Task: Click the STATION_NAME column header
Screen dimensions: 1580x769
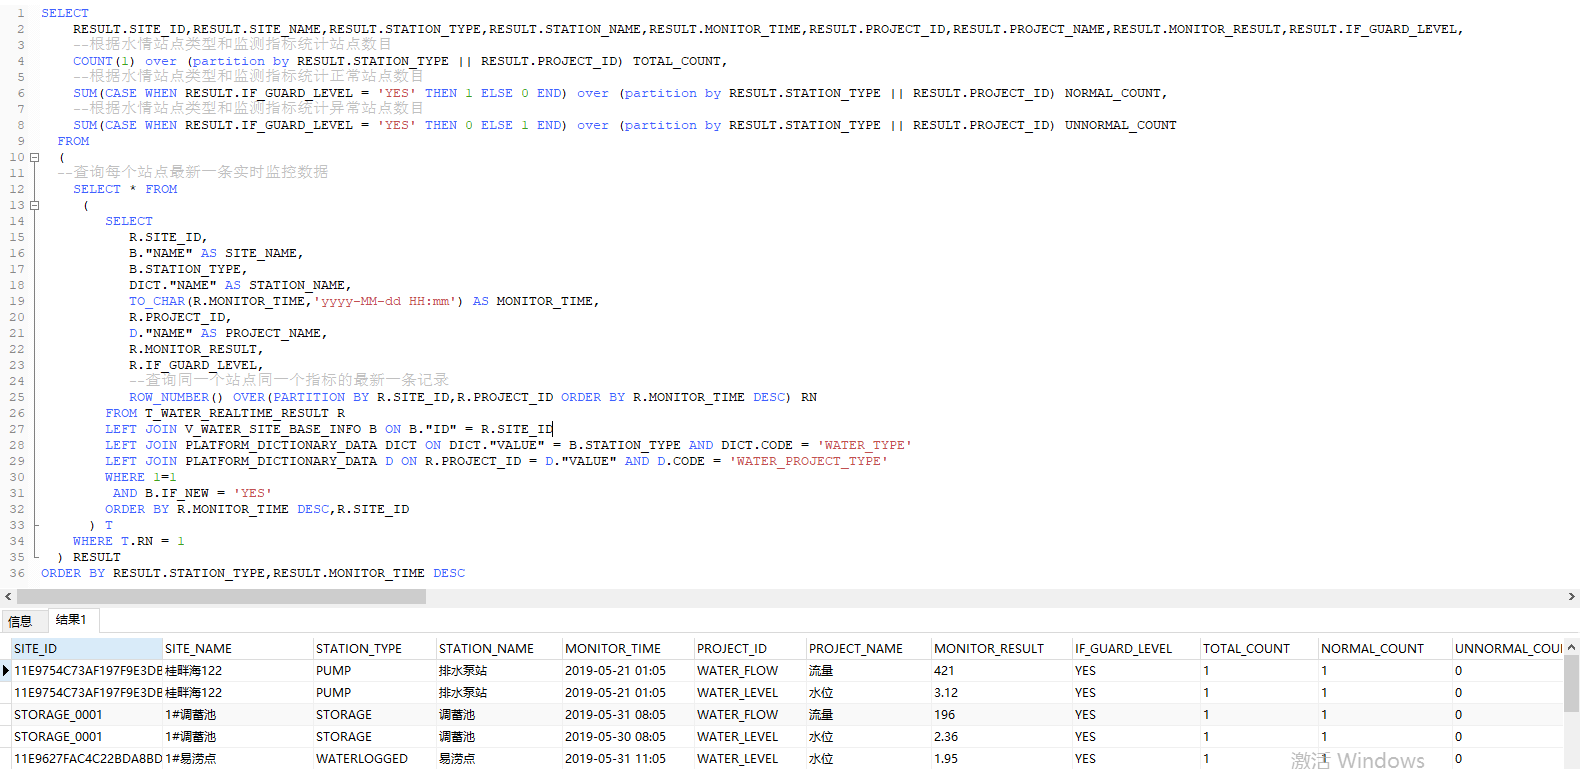Action: (499, 648)
